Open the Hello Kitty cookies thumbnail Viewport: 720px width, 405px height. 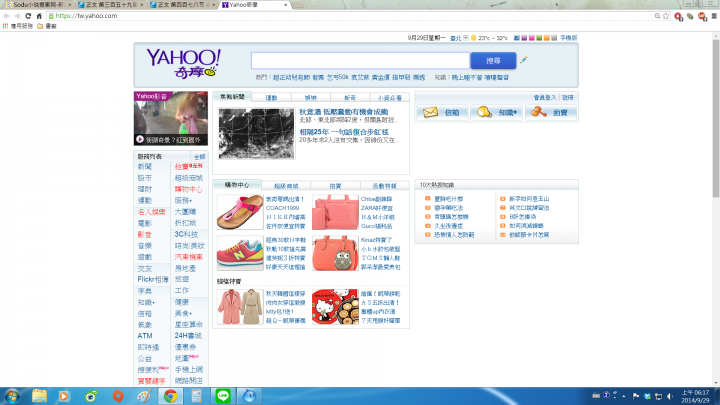[335, 307]
